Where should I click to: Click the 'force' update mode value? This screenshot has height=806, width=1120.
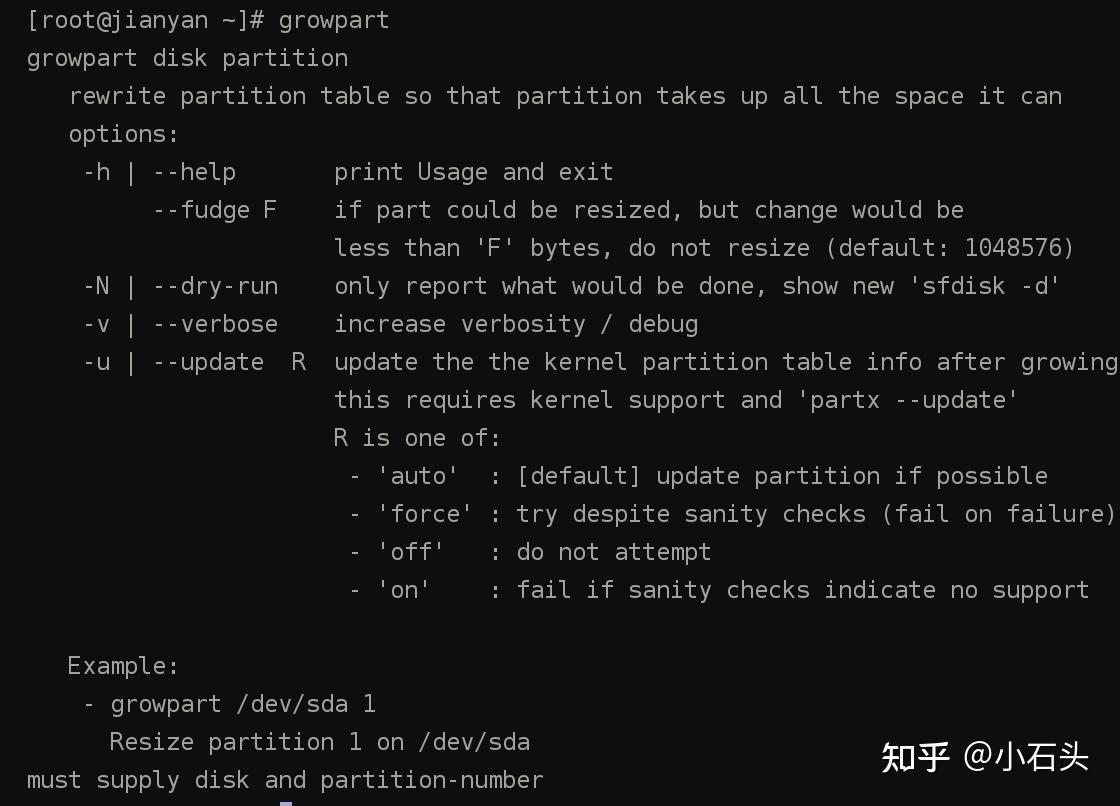[x=424, y=514]
